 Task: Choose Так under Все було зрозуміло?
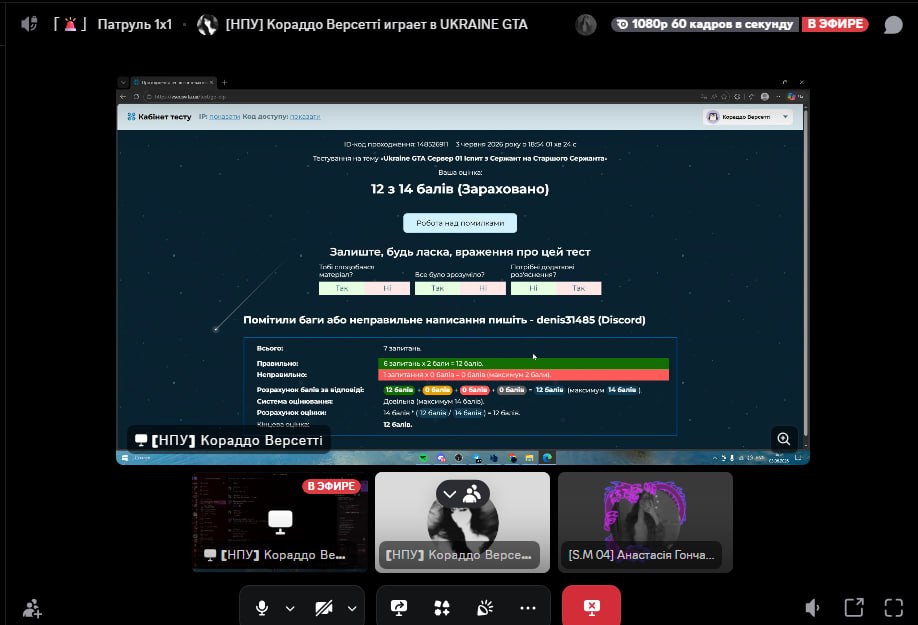[437, 288]
